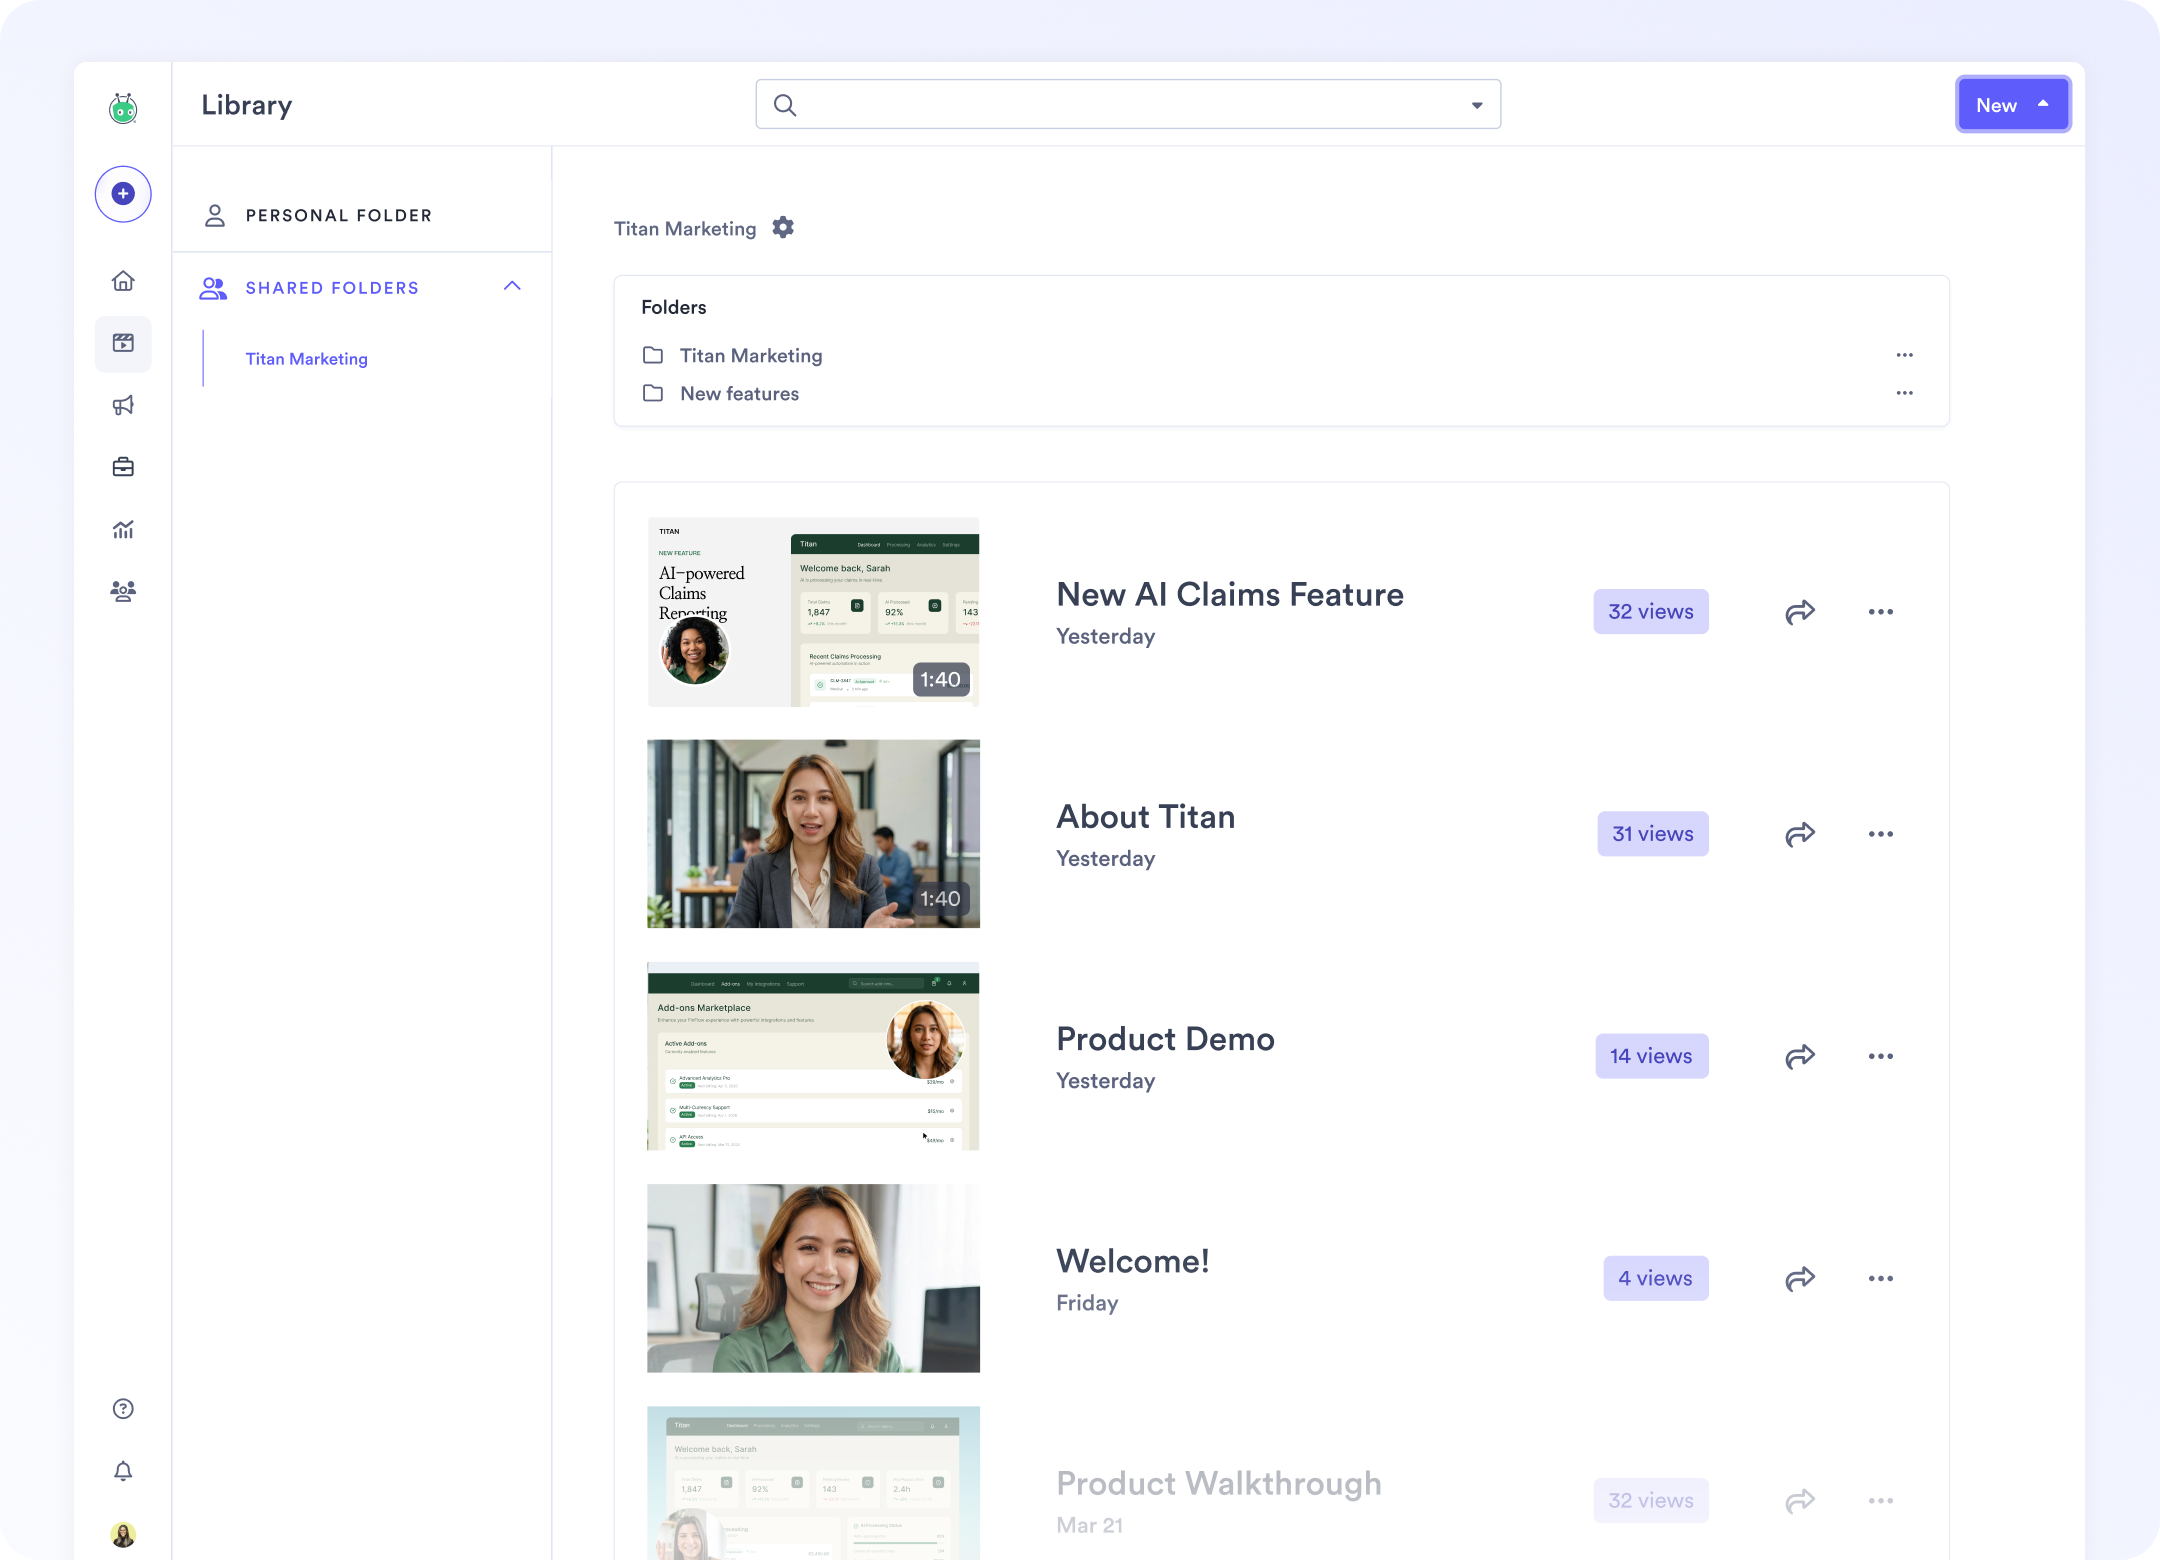Share 'Product Demo' using its share arrow

point(1800,1055)
